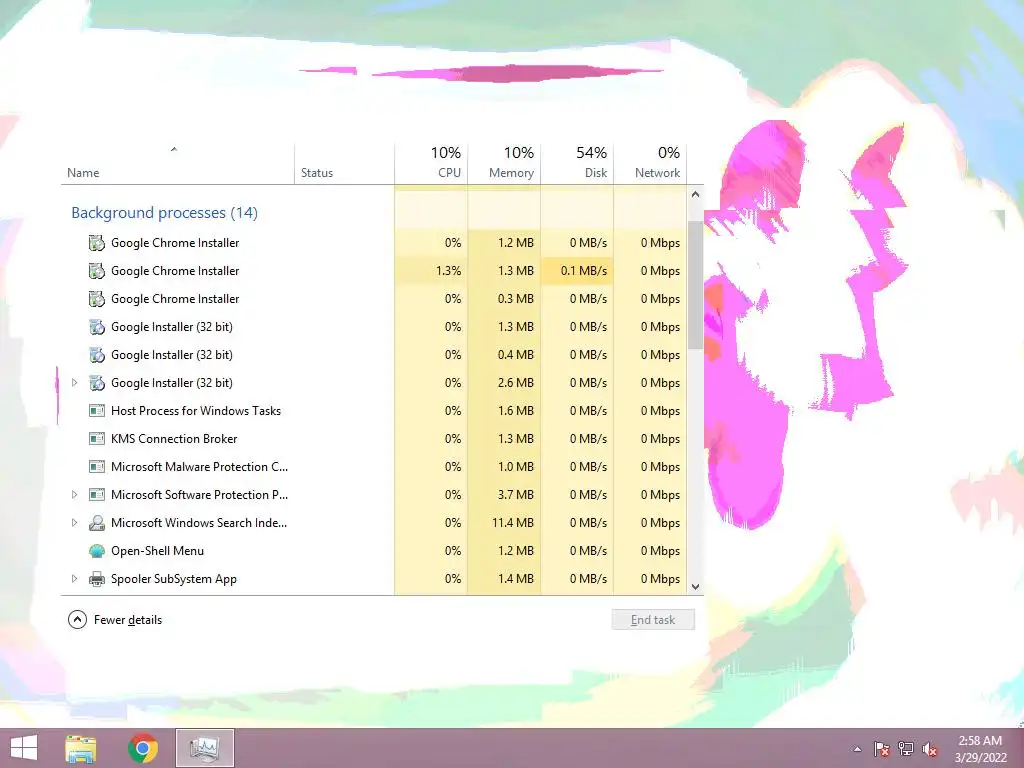Click the 11.4 MB memory value
Screen dimensions: 1024x768
[x=513, y=523]
